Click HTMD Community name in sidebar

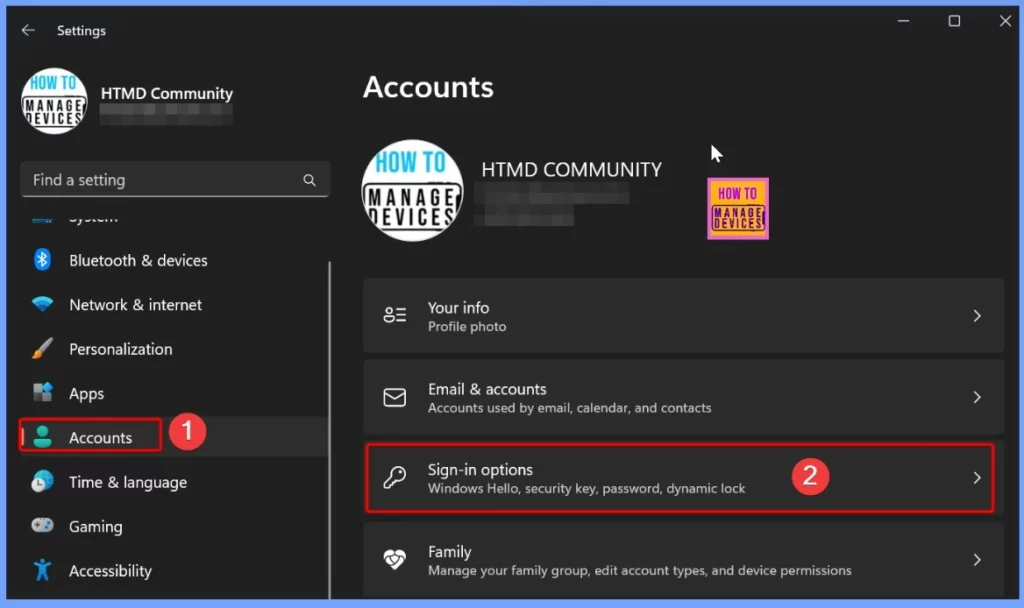pos(167,93)
